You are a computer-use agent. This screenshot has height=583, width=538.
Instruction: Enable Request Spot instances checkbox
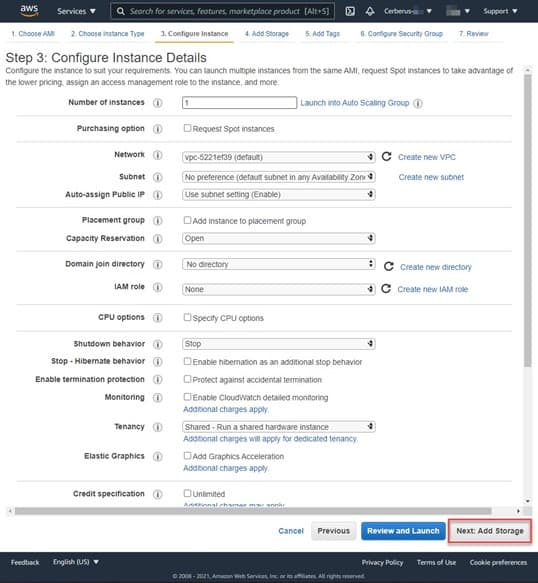click(x=187, y=128)
